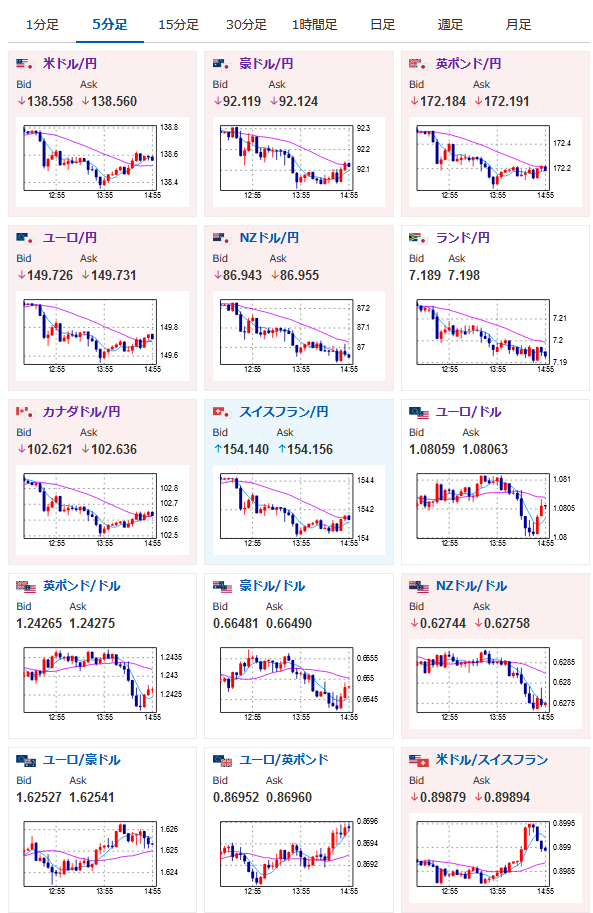
Task: Select the 15分足 timeframe tab
Action: point(178,24)
